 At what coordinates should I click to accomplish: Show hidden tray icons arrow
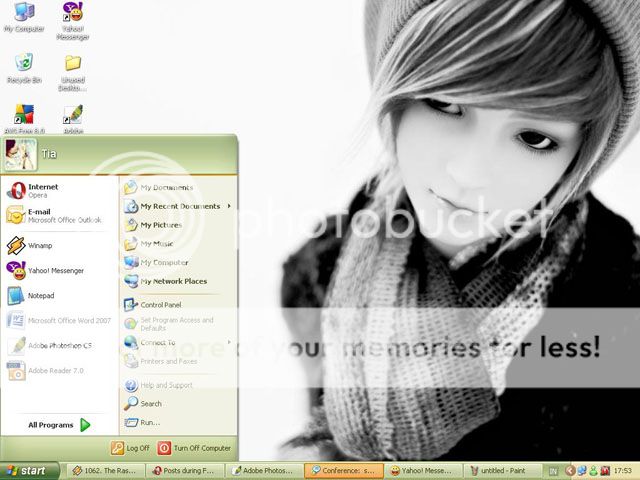coord(570,471)
